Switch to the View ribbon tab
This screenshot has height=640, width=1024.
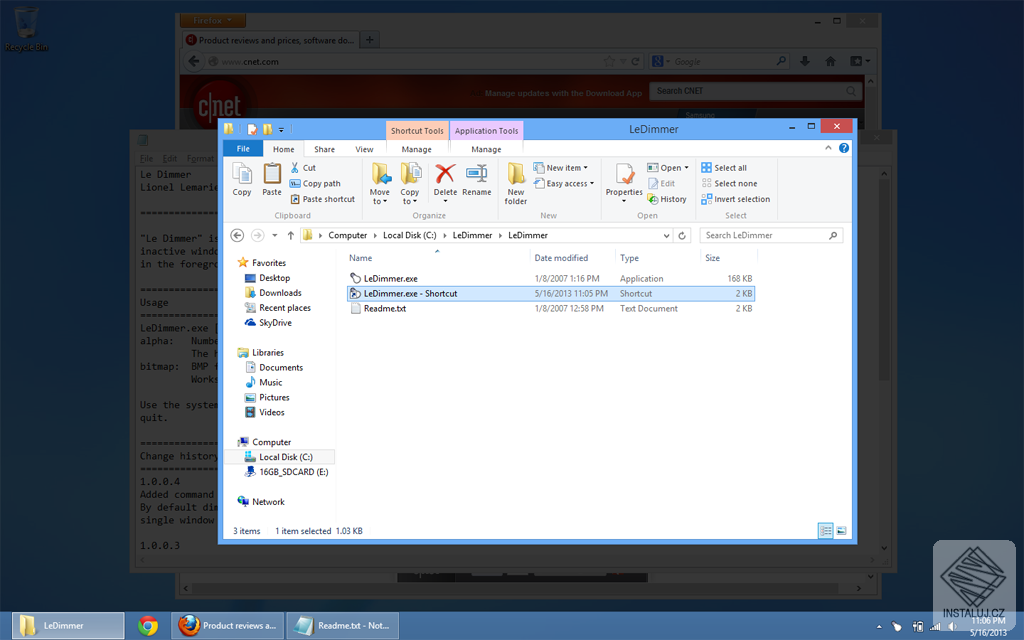pyautogui.click(x=364, y=150)
